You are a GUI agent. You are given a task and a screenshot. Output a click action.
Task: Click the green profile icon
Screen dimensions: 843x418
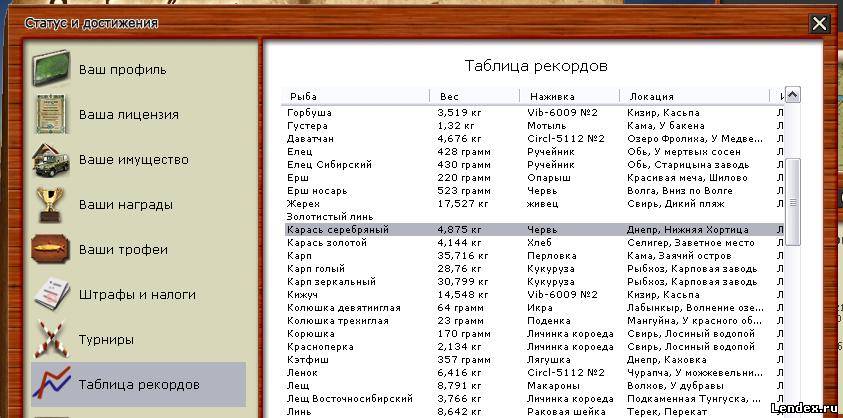tap(51, 68)
